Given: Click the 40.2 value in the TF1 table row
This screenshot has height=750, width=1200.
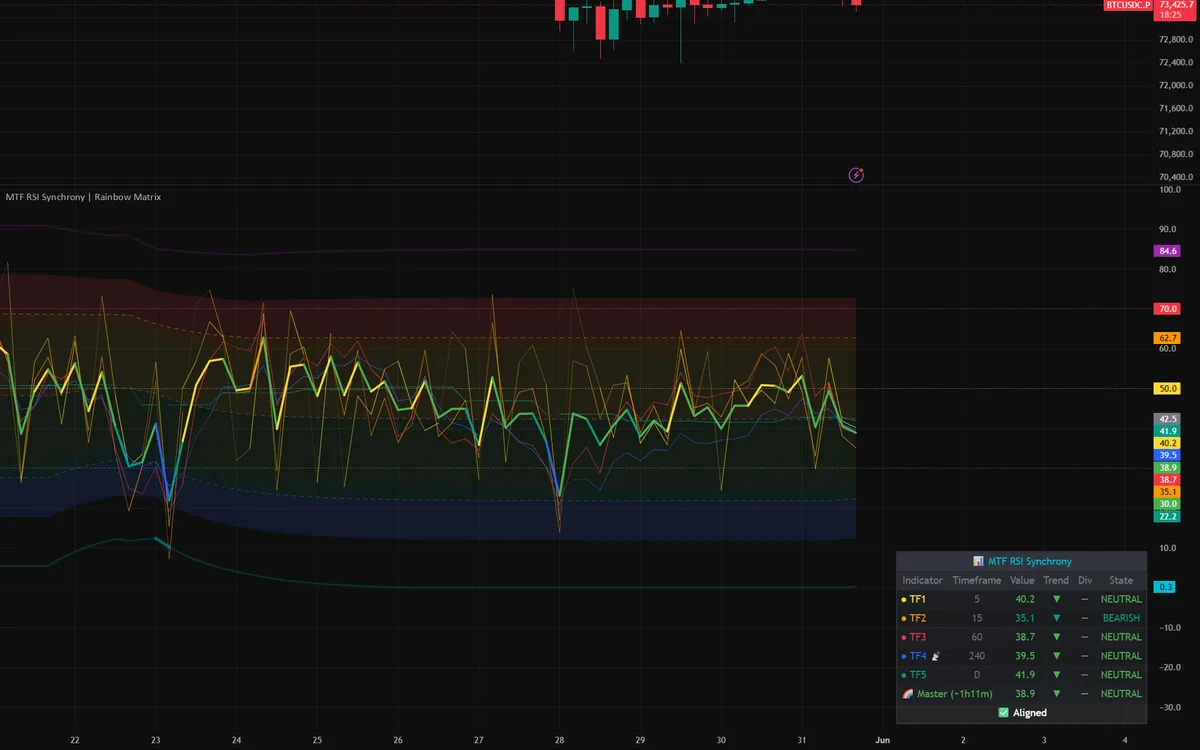Looking at the screenshot, I should coord(1024,599).
